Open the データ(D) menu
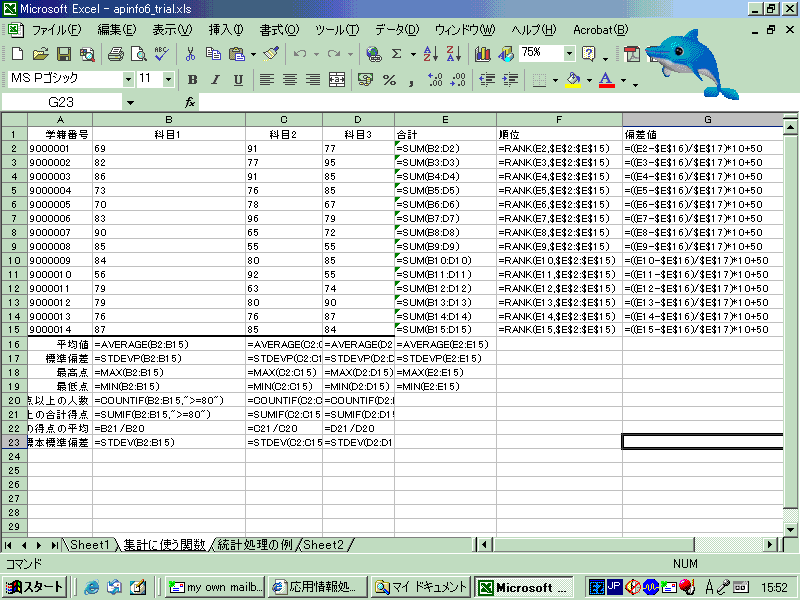Screen dimensions: 800x600 pyautogui.click(x=397, y=29)
